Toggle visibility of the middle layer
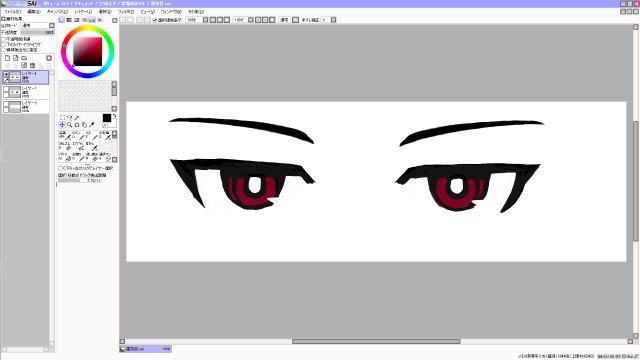The height and width of the screenshot is (360, 640). (6, 90)
